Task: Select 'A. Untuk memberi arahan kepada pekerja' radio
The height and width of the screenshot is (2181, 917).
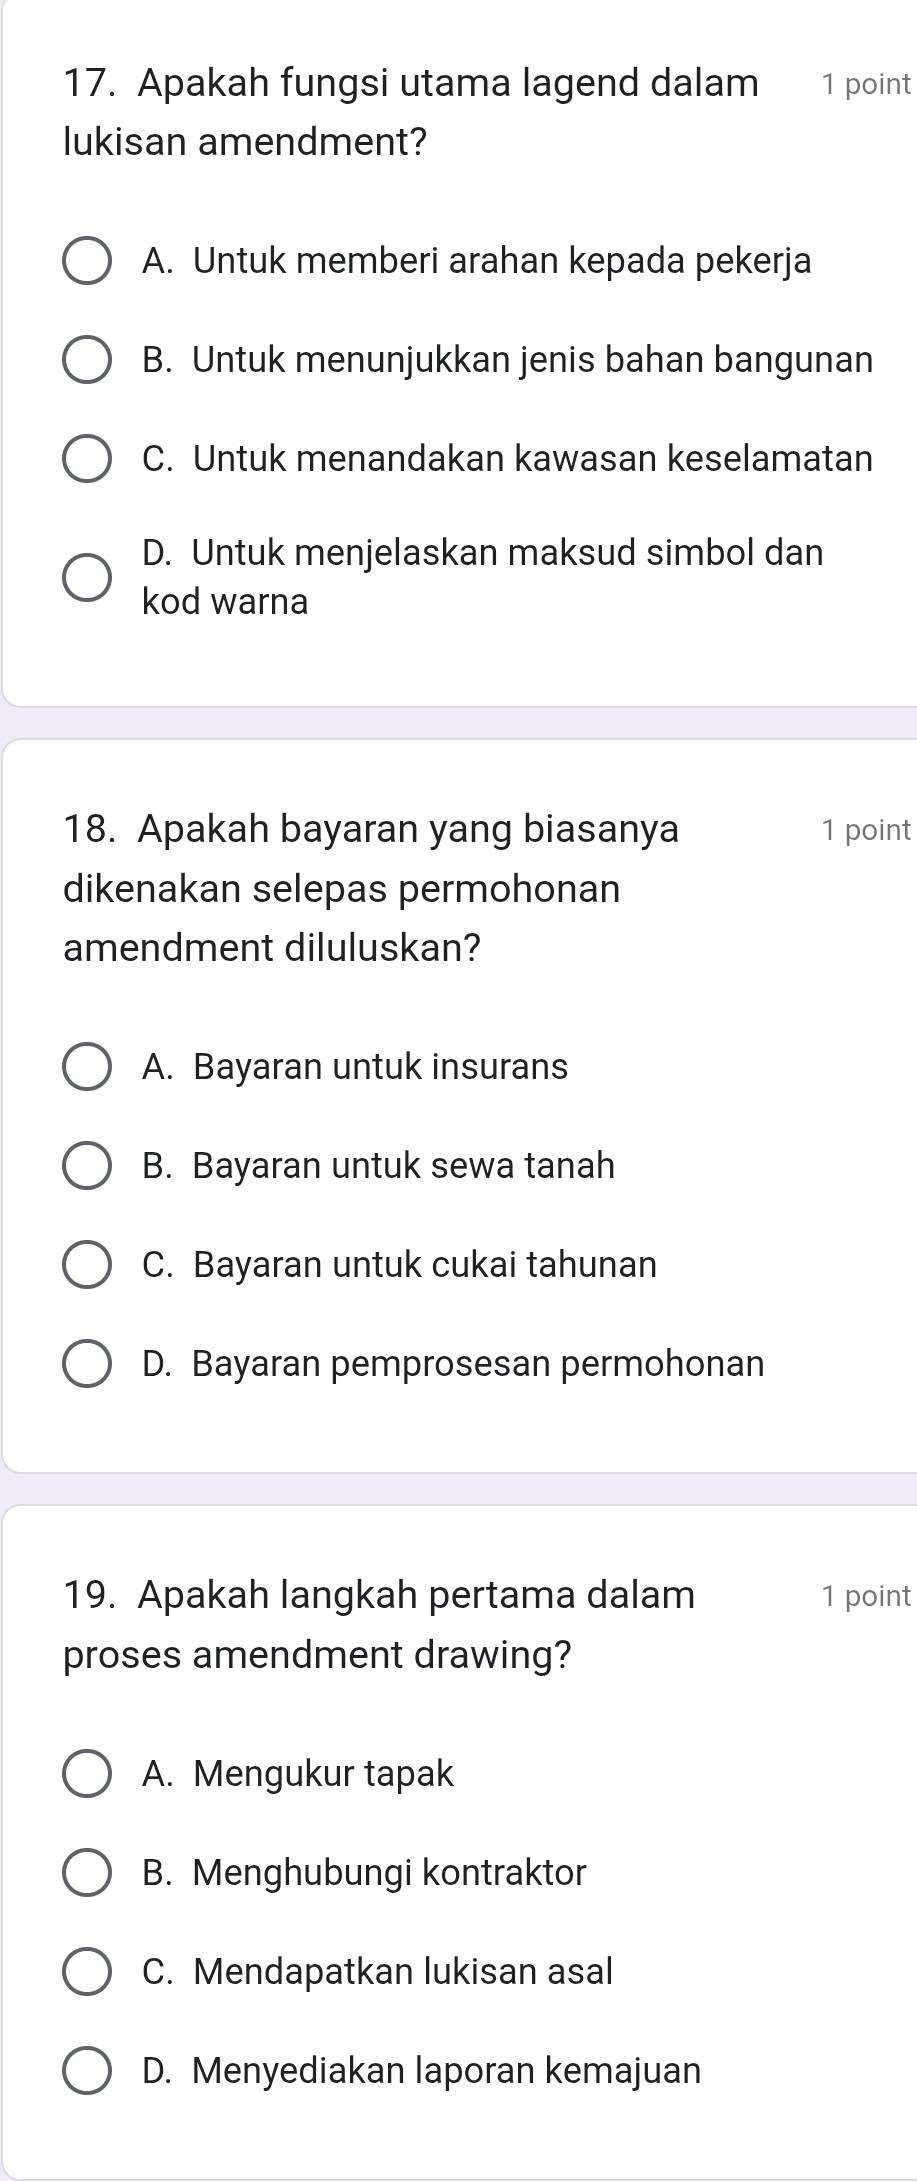Action: tap(87, 262)
